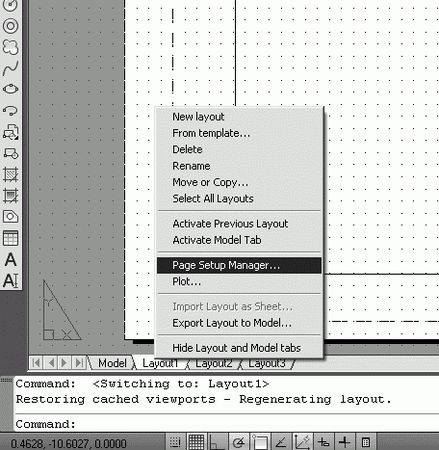Image resolution: width=439 pixels, height=450 pixels.
Task: Select the Revision Cloud tool
Action: pos(10,47)
